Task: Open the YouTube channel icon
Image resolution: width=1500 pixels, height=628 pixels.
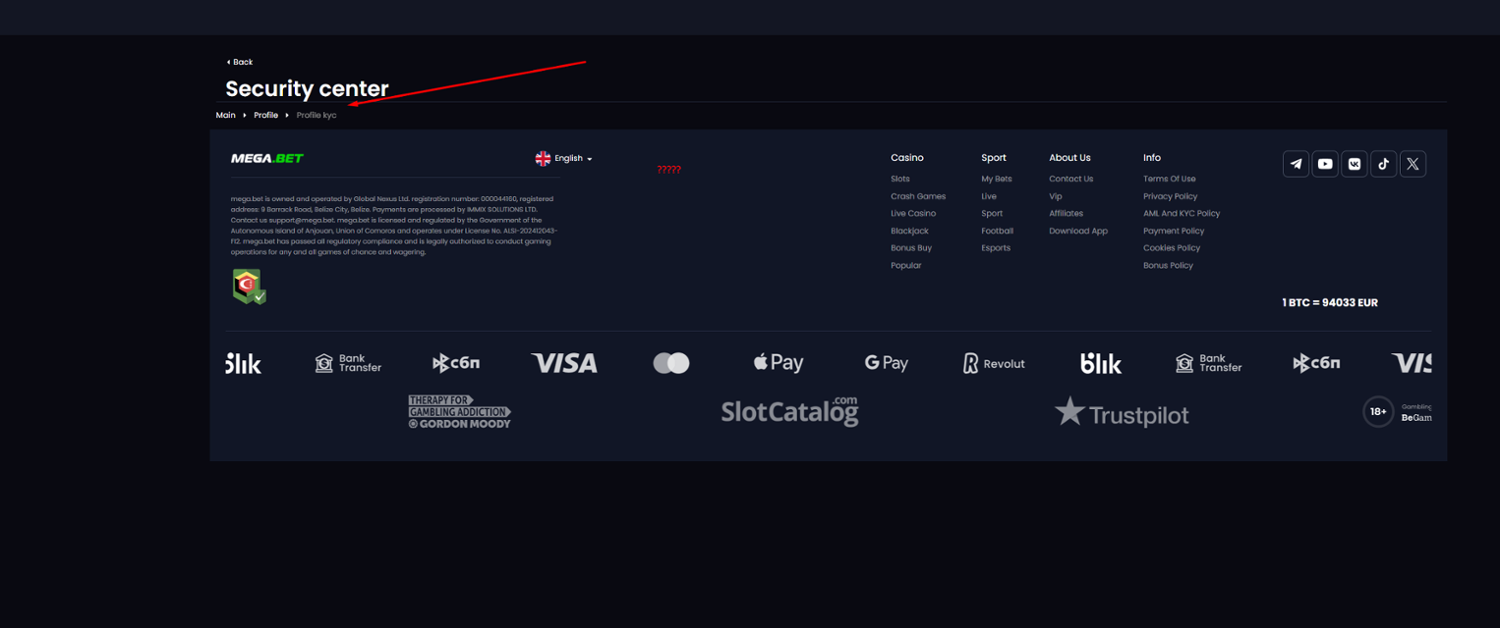Action: click(x=1325, y=164)
